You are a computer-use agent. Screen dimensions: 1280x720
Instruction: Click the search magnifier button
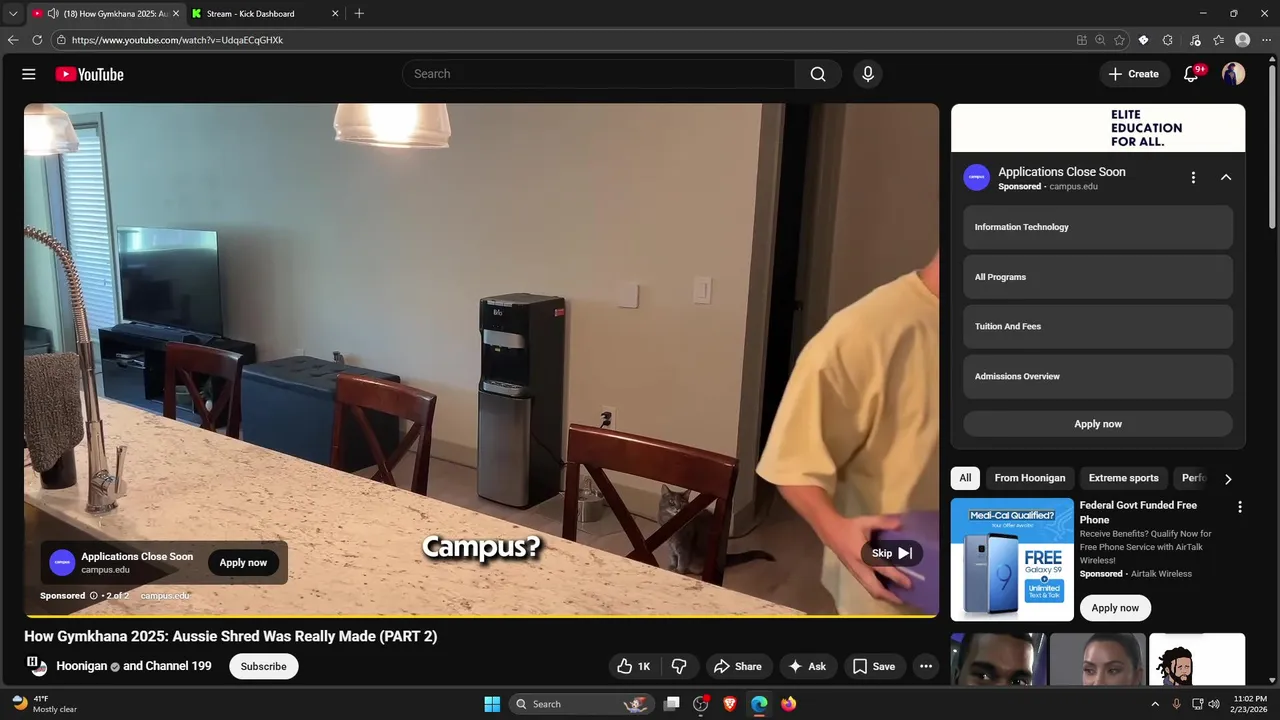[818, 74]
